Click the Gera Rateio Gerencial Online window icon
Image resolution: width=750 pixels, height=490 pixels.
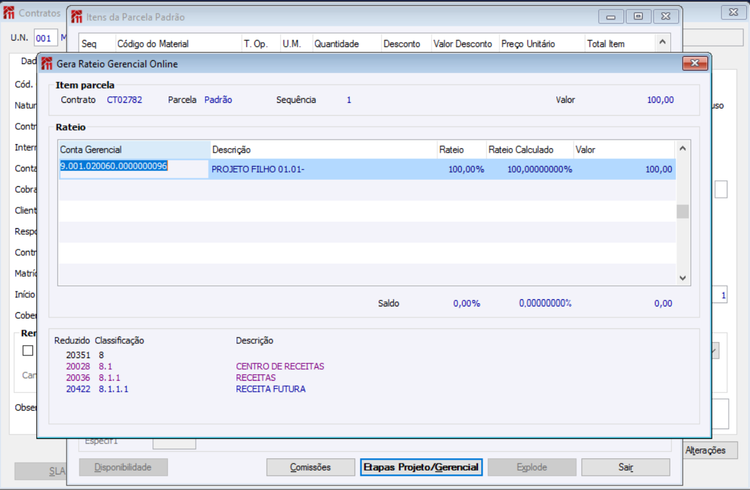point(46,64)
